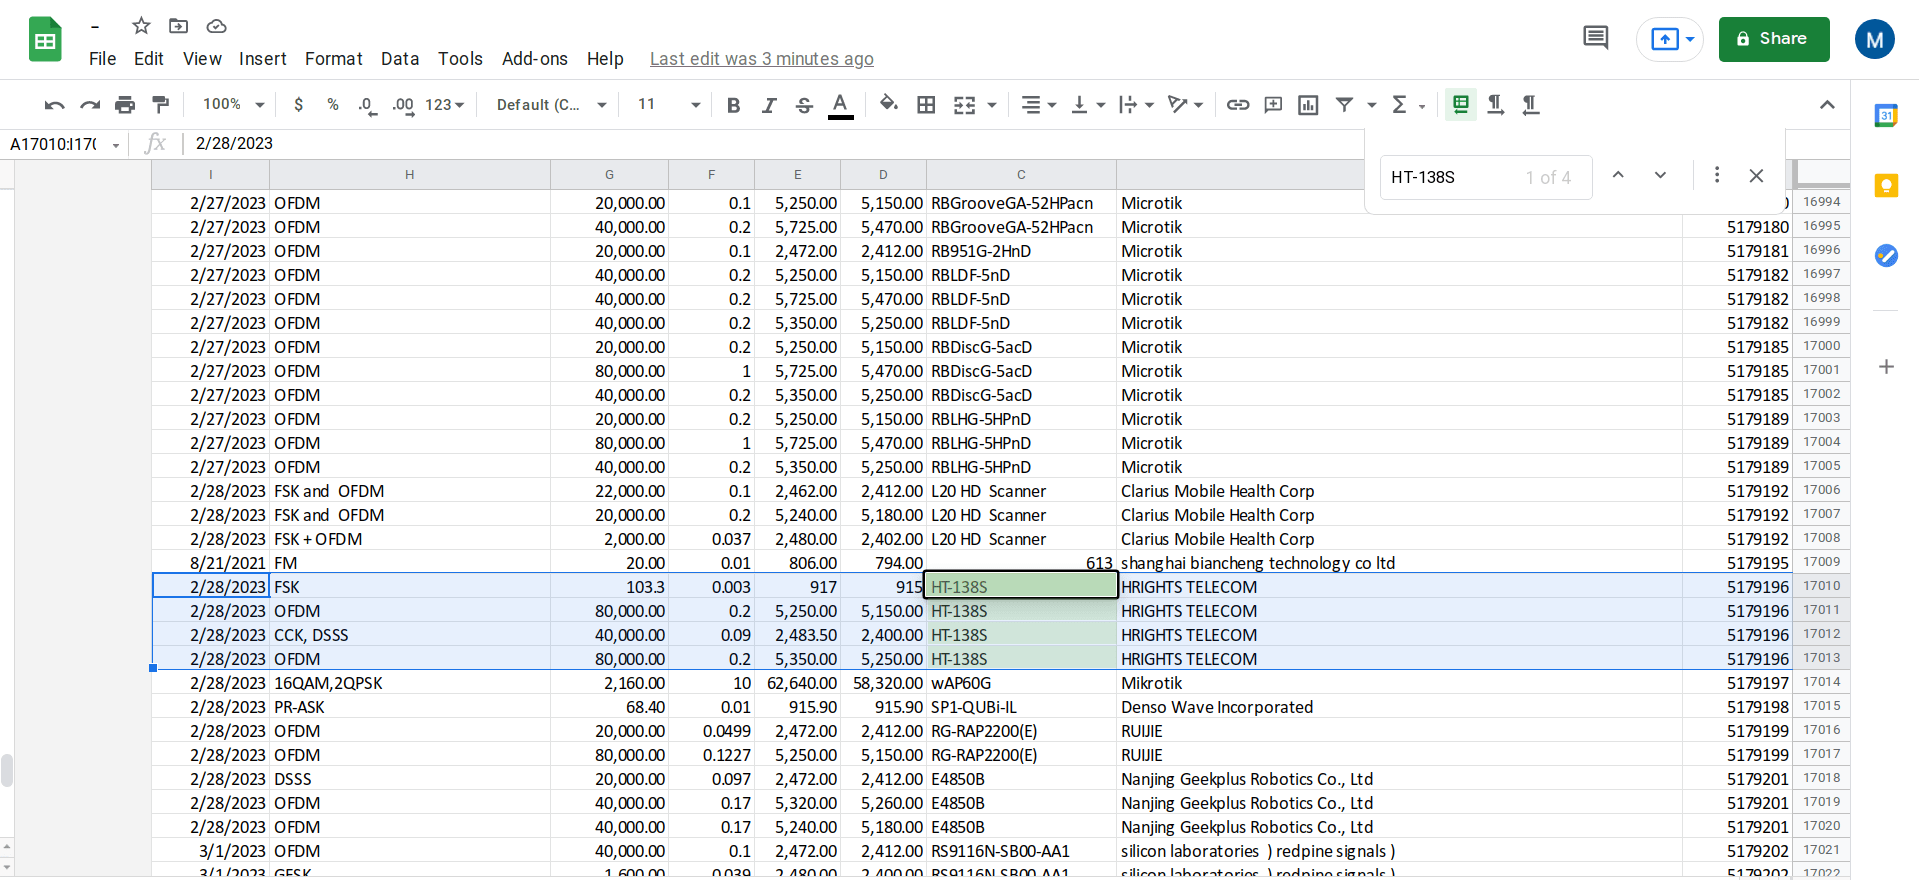Open the borders tool
This screenshot has height=880, width=1919.
927,105
